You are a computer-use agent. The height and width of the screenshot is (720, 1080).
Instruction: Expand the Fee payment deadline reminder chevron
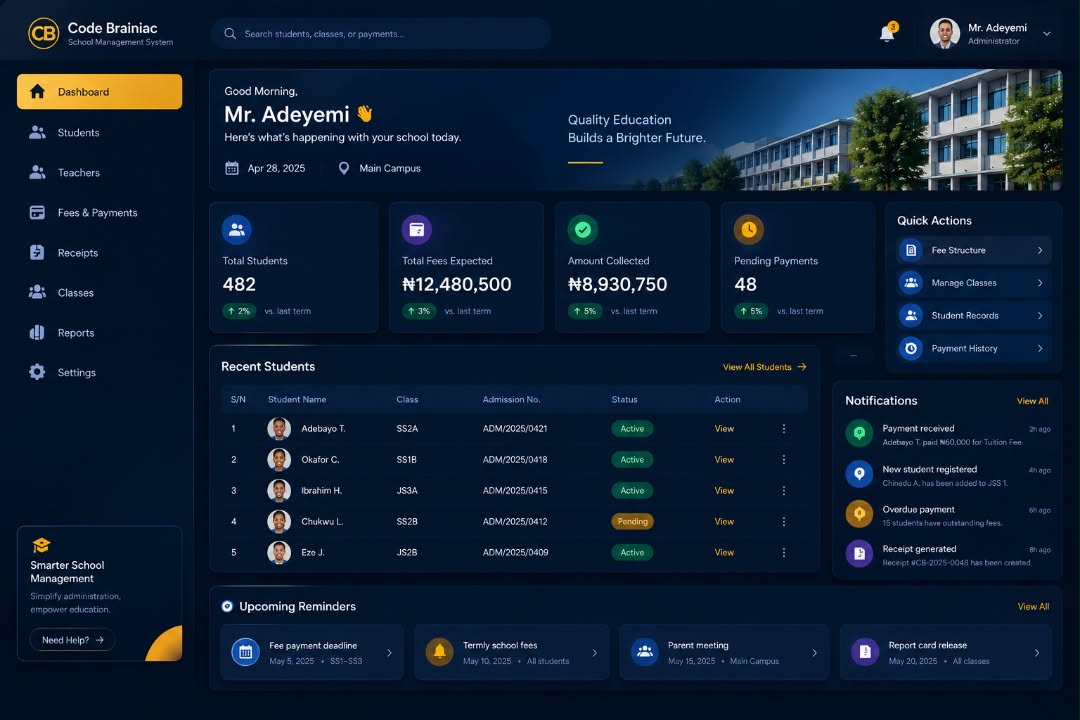click(389, 652)
